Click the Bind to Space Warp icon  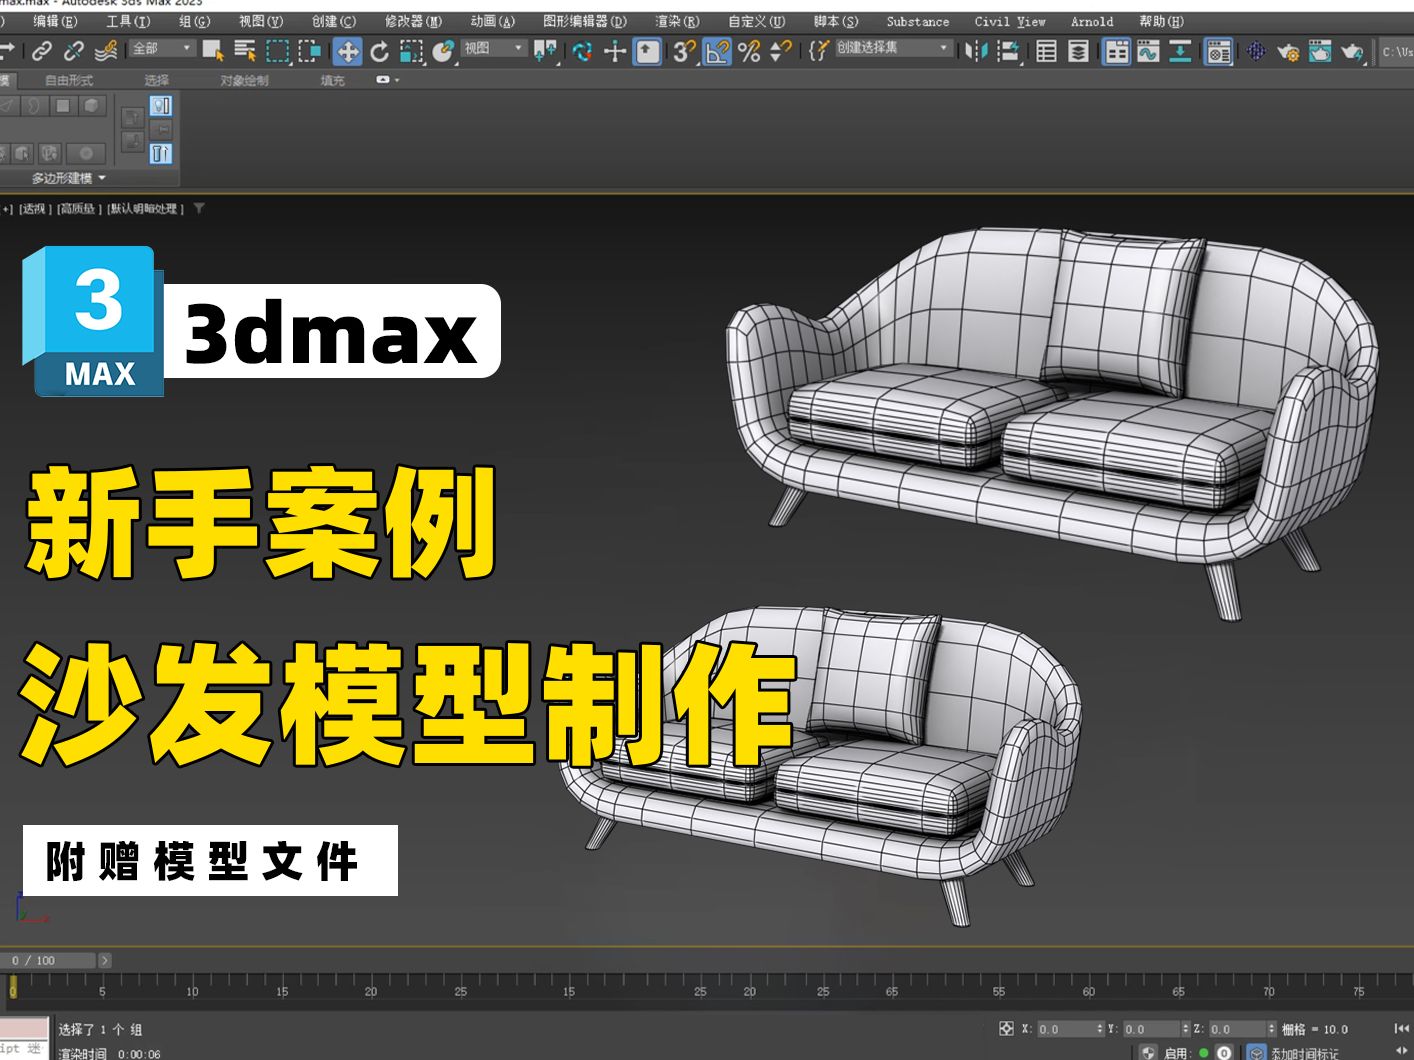[x=106, y=50]
